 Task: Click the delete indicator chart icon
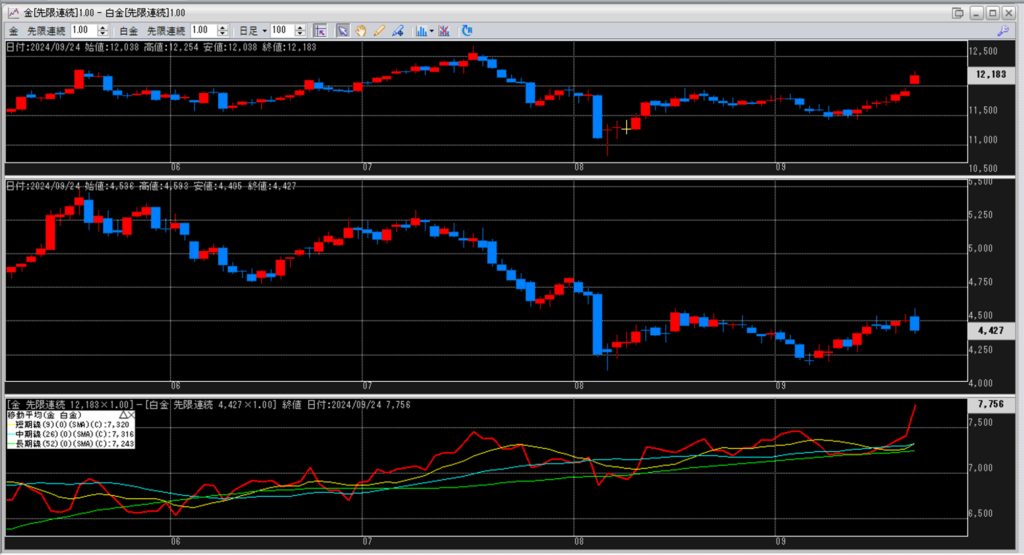tap(444, 31)
